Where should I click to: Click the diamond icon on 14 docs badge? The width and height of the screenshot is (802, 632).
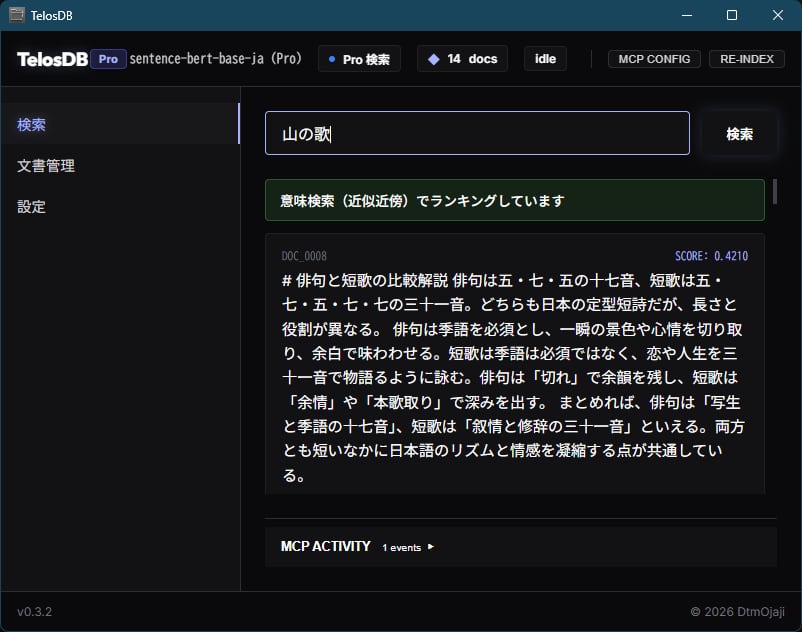(x=433, y=59)
